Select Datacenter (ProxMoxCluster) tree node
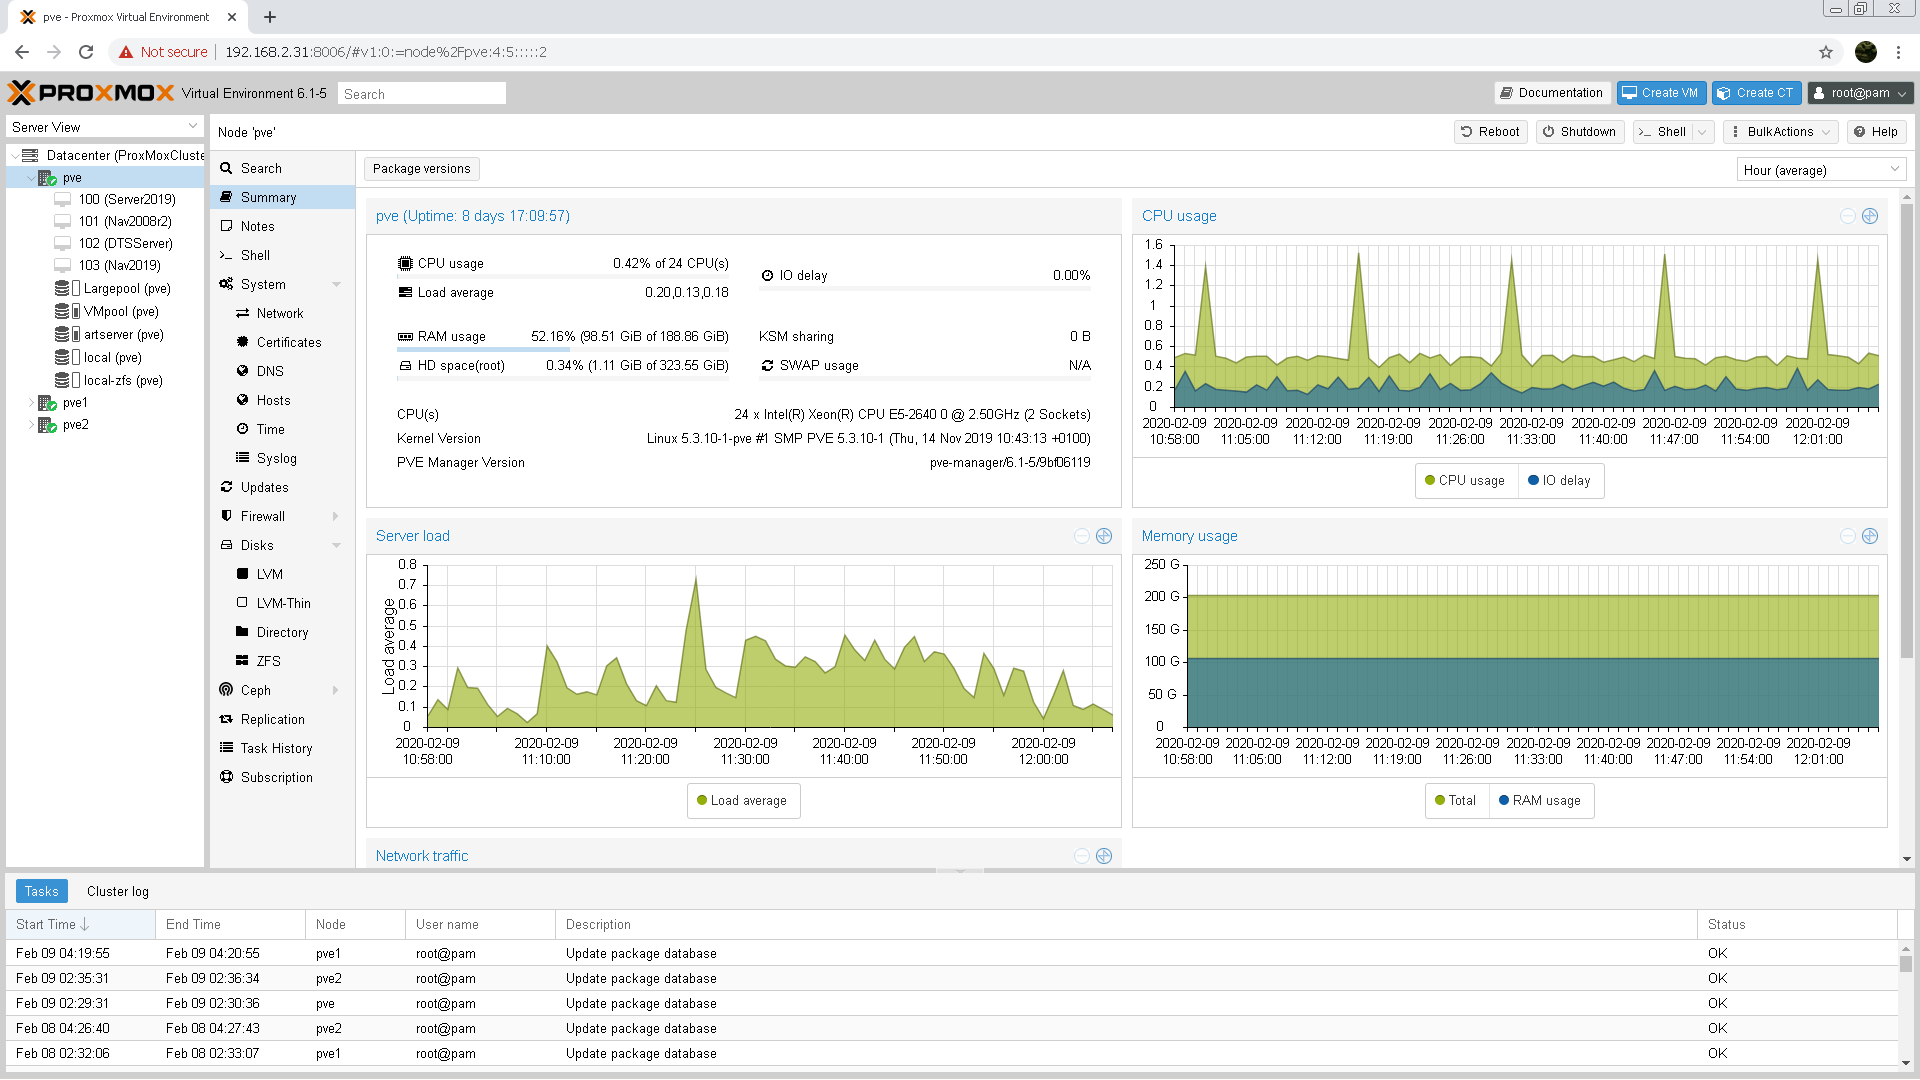Image resolution: width=1920 pixels, height=1080 pixels. [124, 156]
